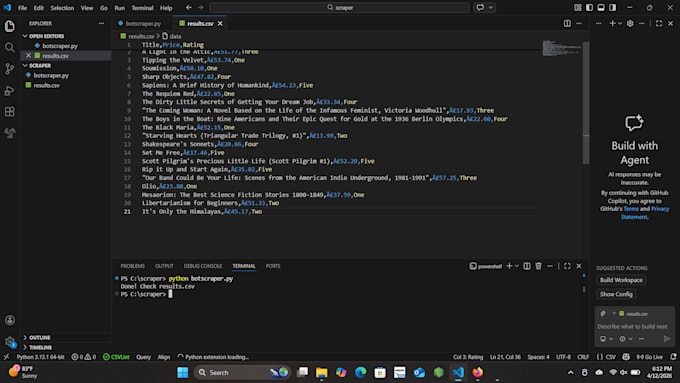Go back with navigation arrow
Viewport: 680px width, 383px height.
pyautogui.click(x=189, y=7)
